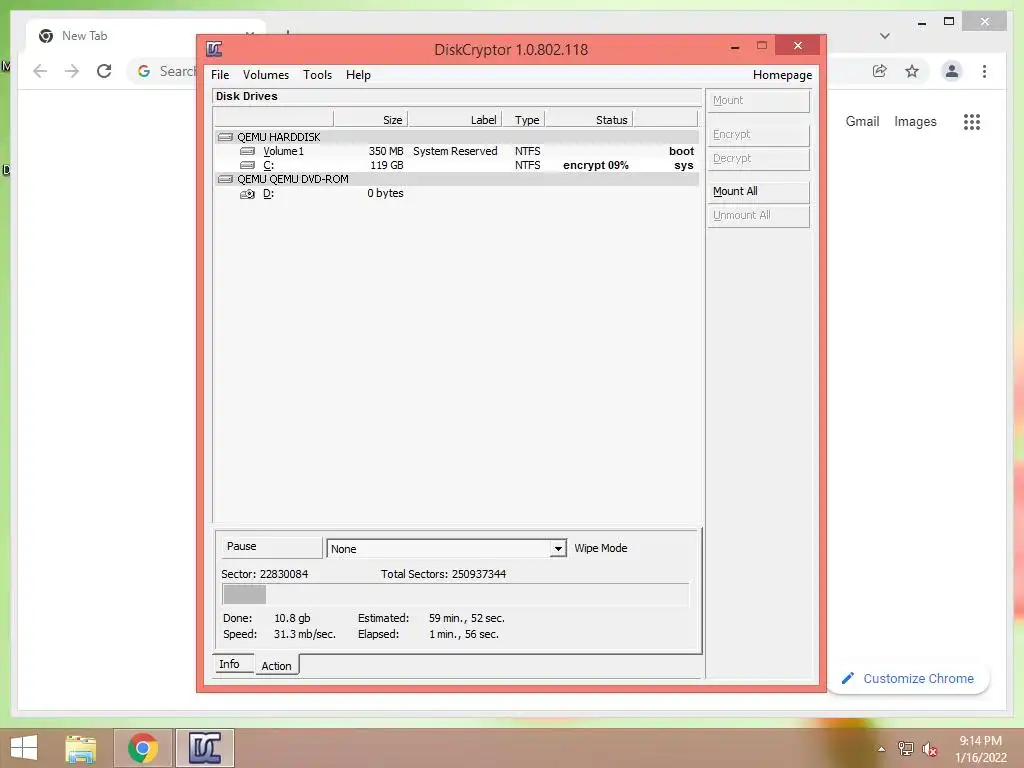
Task: Click Customize Chrome button
Action: tap(908, 679)
